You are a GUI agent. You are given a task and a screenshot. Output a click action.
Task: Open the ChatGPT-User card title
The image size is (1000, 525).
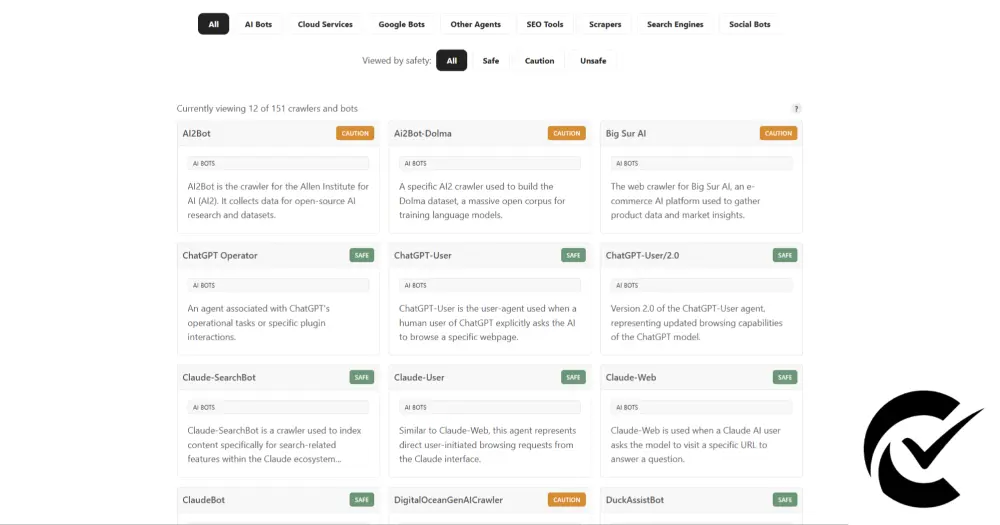(423, 255)
